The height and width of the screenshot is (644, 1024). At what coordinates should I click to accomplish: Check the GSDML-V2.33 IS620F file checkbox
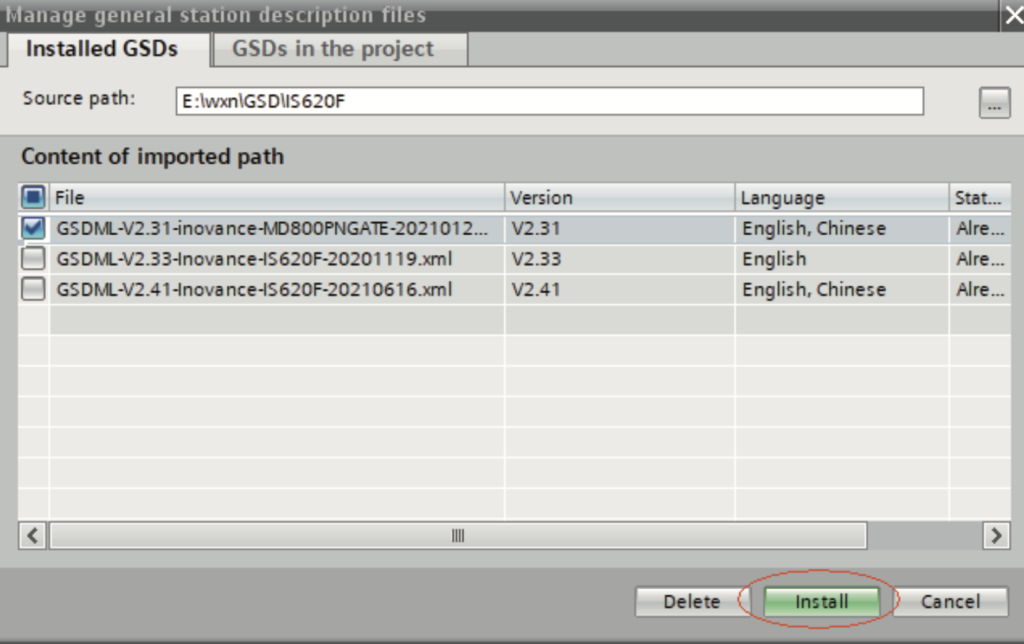click(x=33, y=259)
